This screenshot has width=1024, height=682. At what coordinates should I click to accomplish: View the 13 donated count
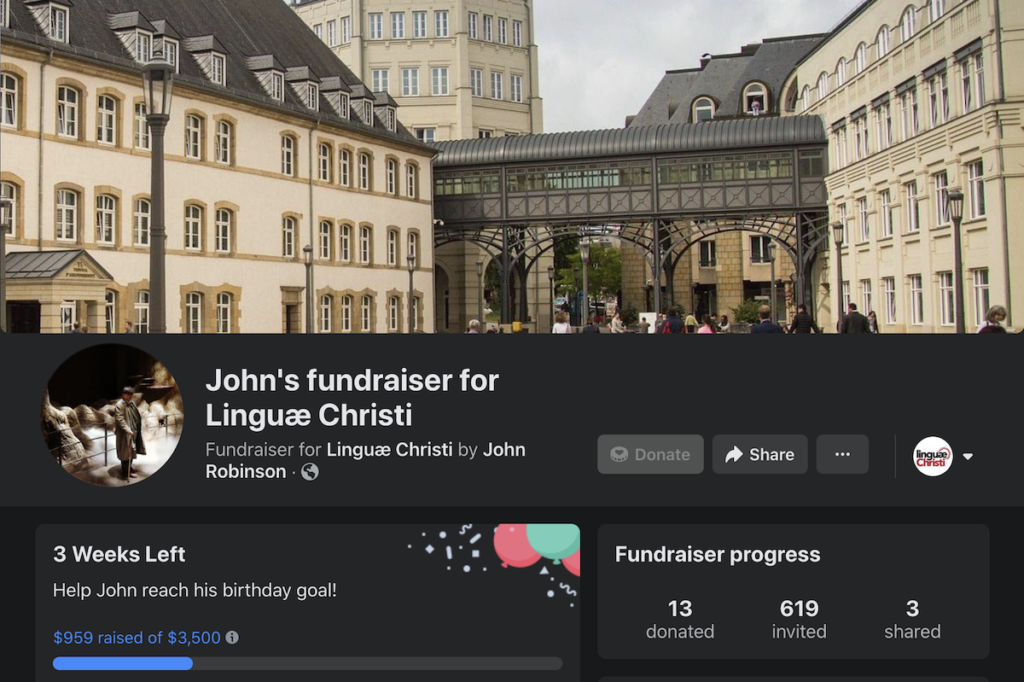680,619
